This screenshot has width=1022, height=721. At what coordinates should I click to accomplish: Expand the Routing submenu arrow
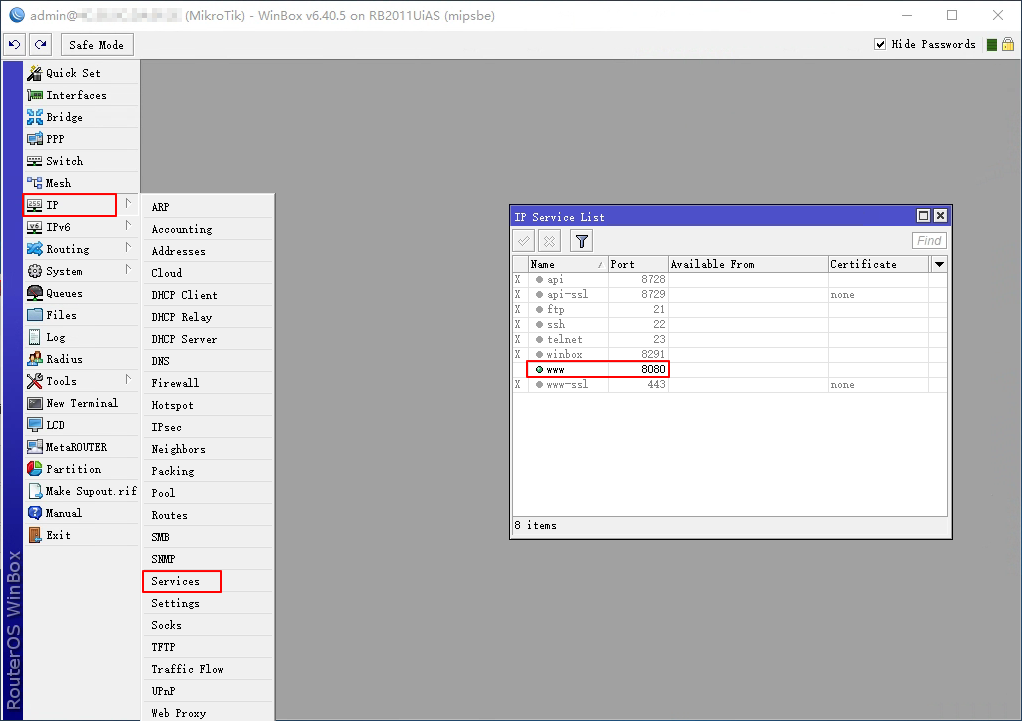[128, 248]
